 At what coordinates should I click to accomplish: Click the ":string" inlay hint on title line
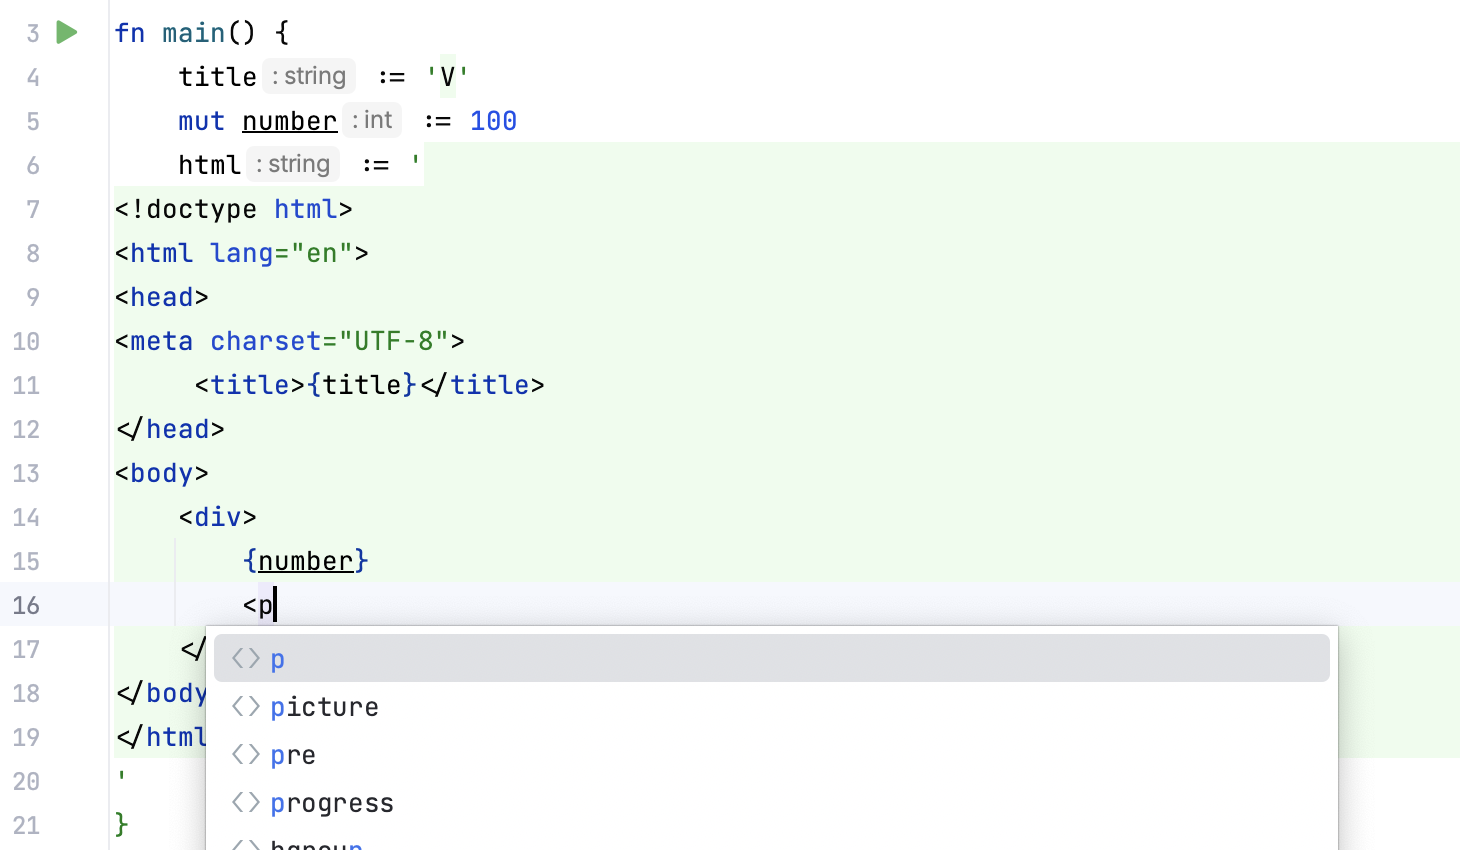[x=308, y=76]
